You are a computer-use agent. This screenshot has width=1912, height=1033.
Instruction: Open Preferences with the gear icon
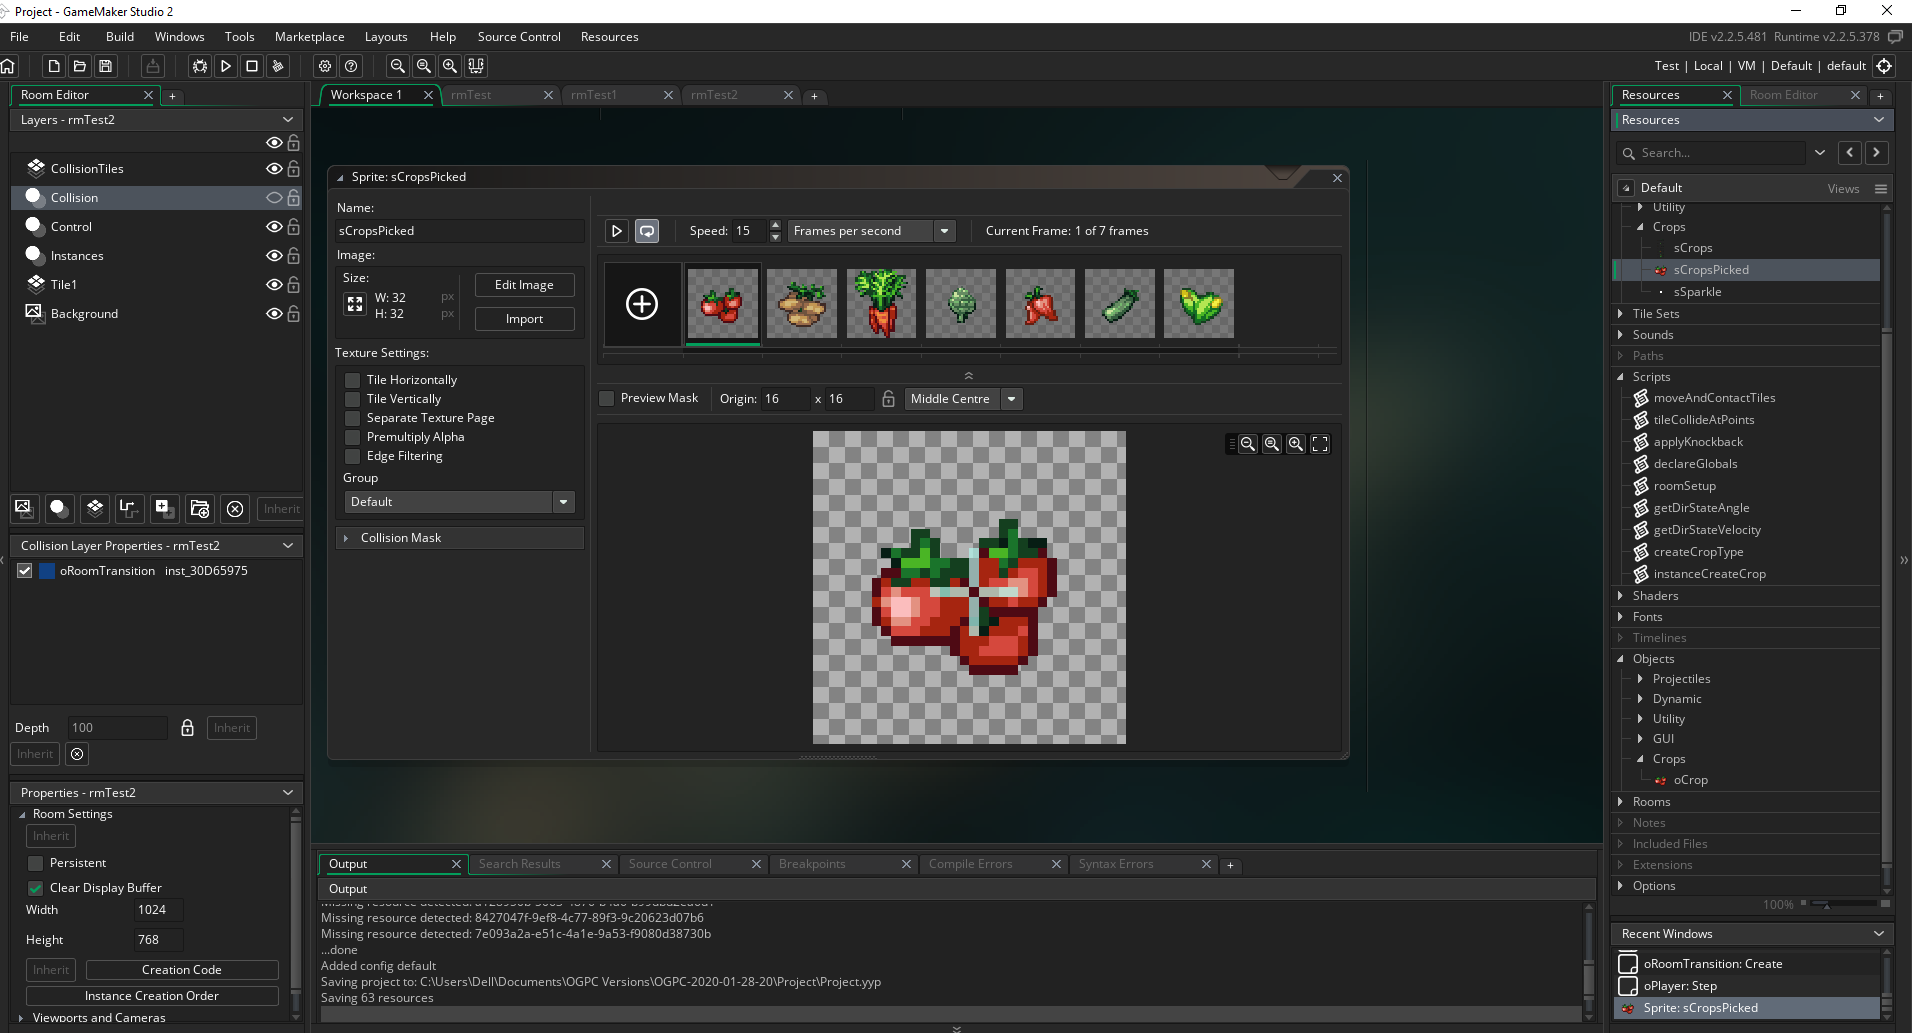[324, 66]
